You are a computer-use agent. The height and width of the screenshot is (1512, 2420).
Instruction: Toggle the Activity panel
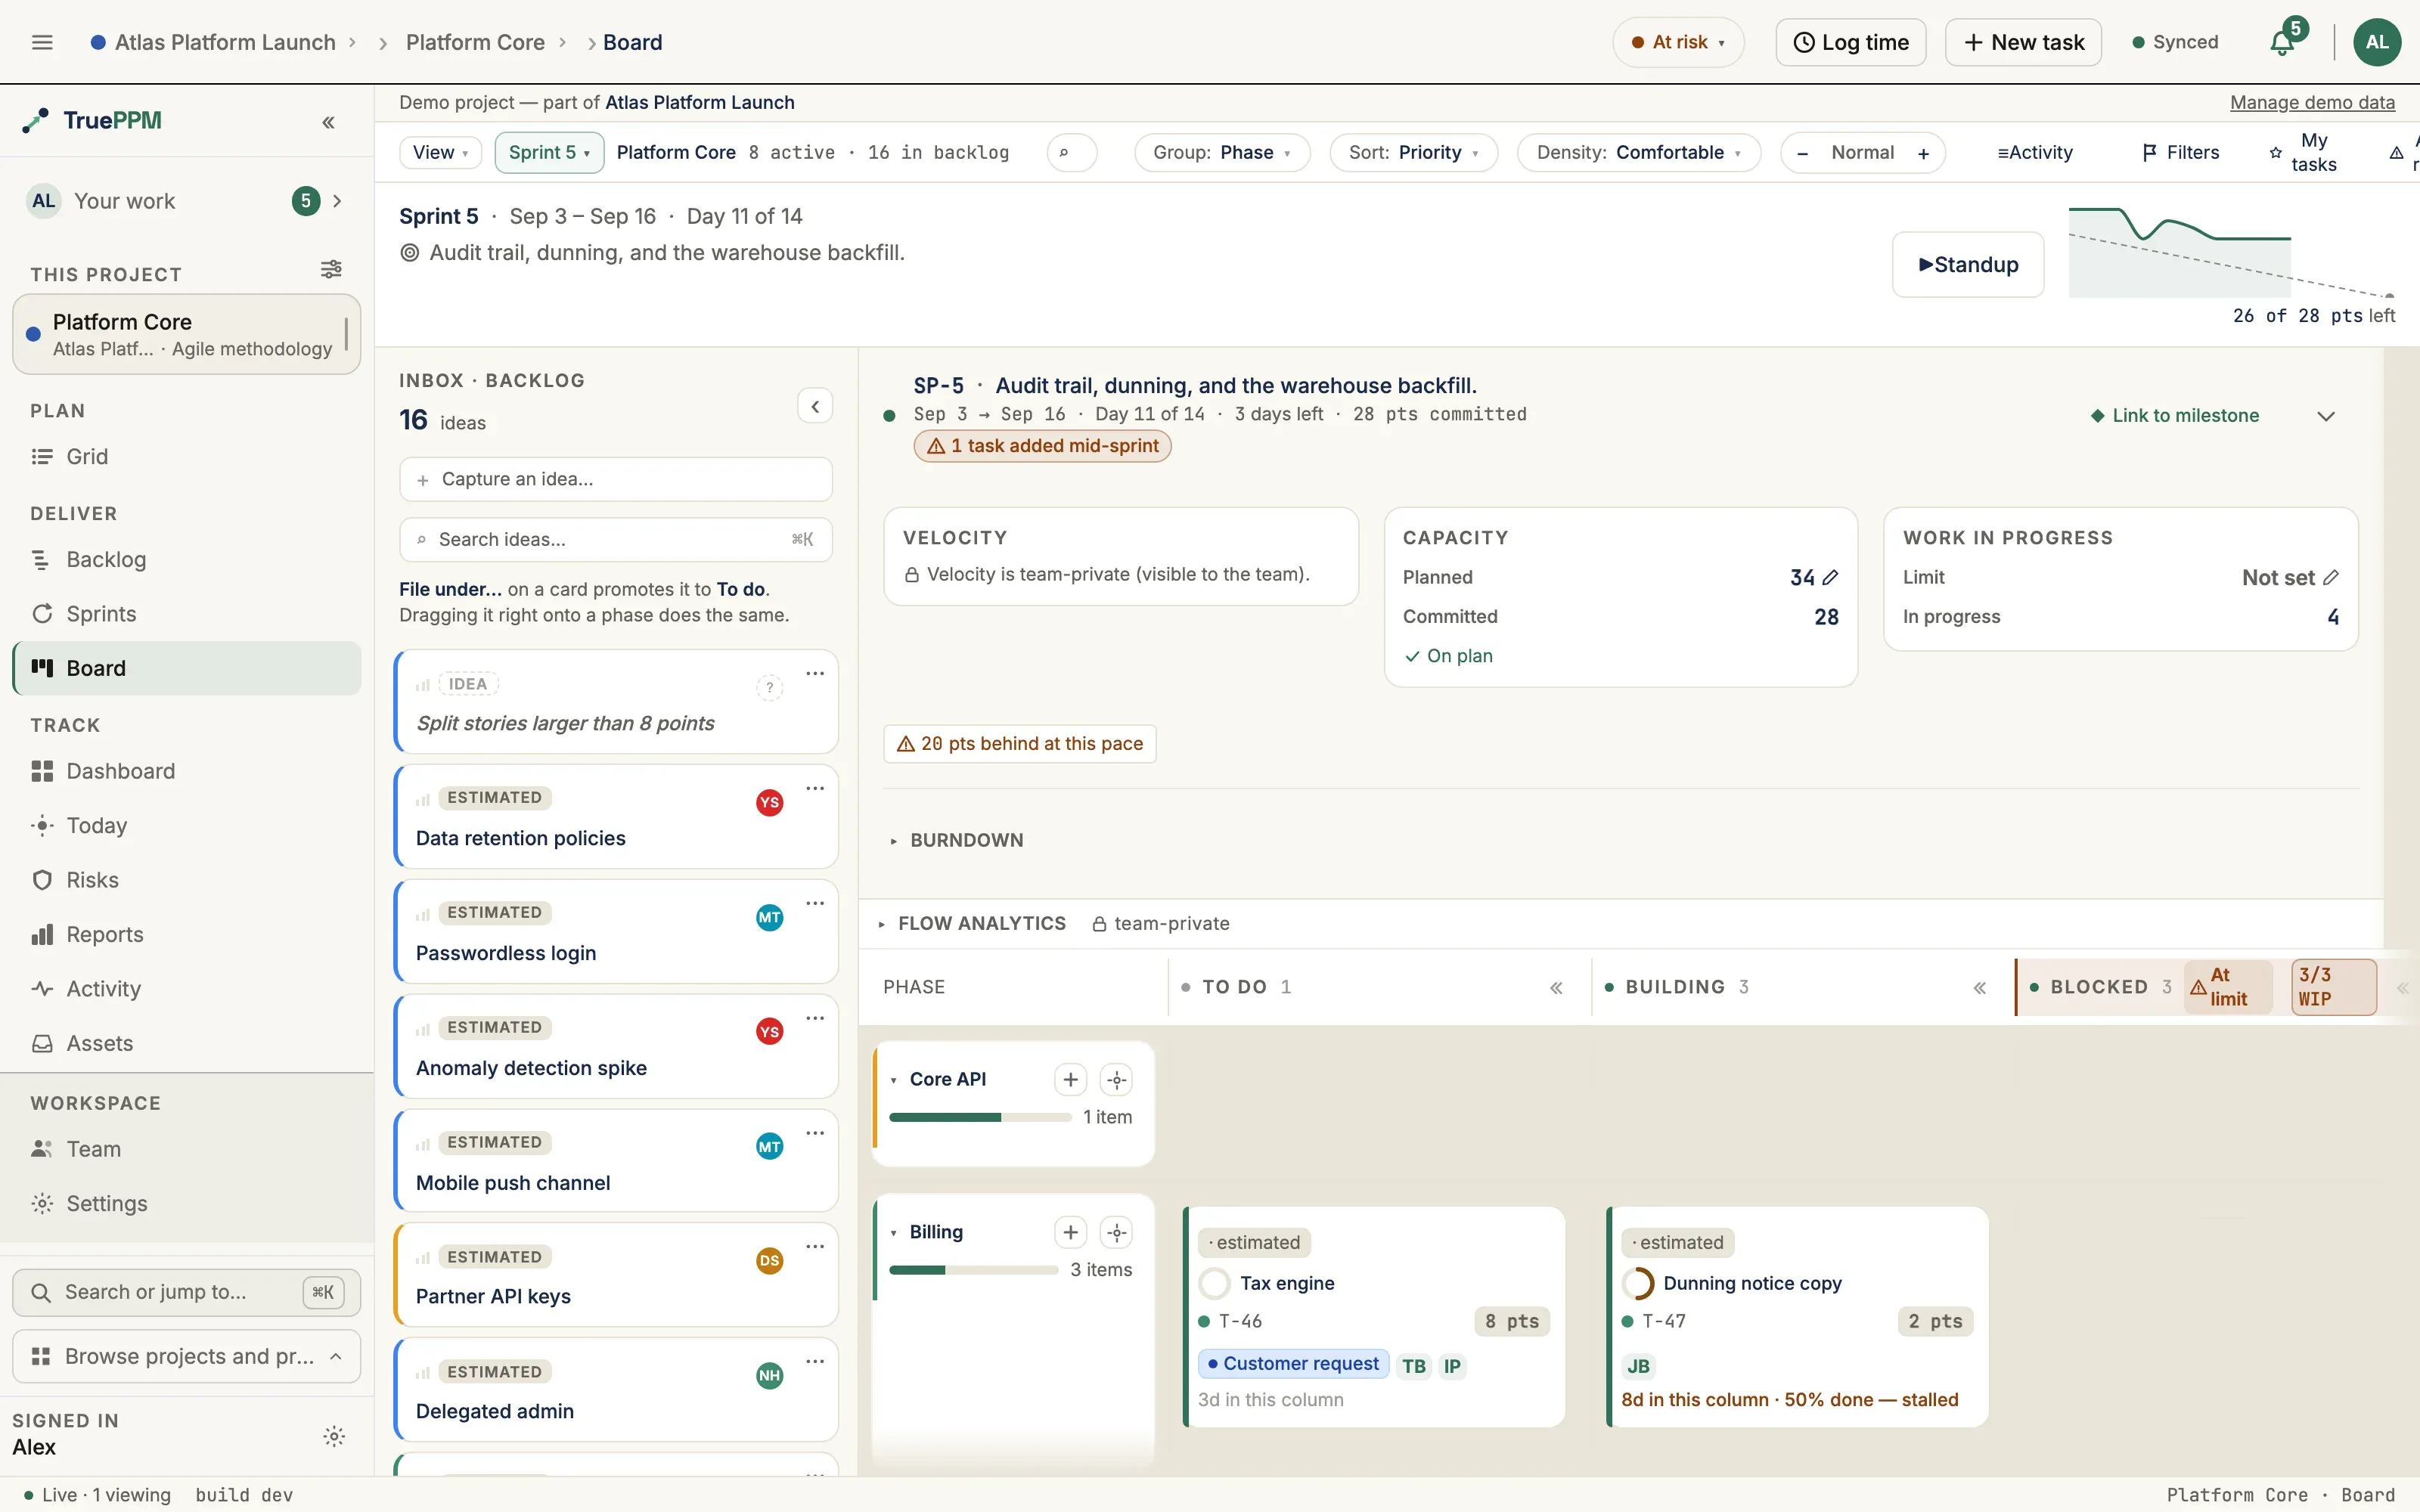click(2035, 153)
